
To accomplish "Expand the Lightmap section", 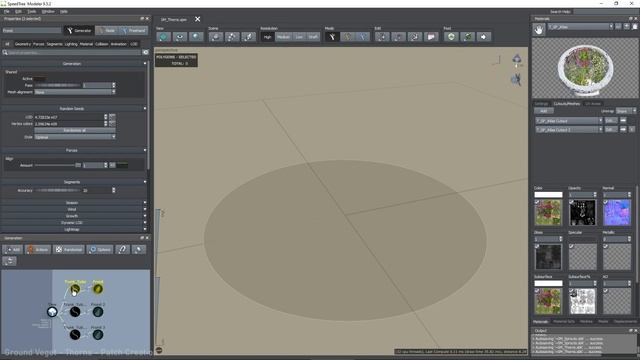I will (x=145, y=229).
